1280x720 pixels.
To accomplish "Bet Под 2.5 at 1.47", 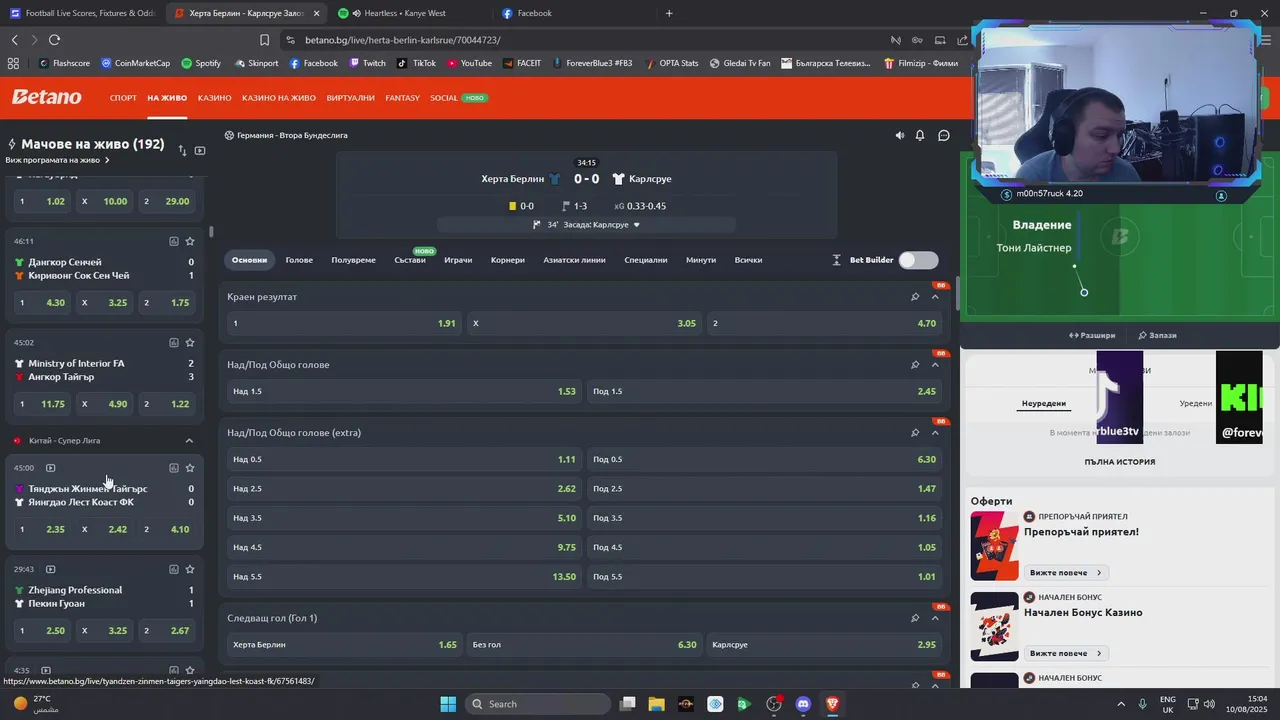I will [764, 489].
